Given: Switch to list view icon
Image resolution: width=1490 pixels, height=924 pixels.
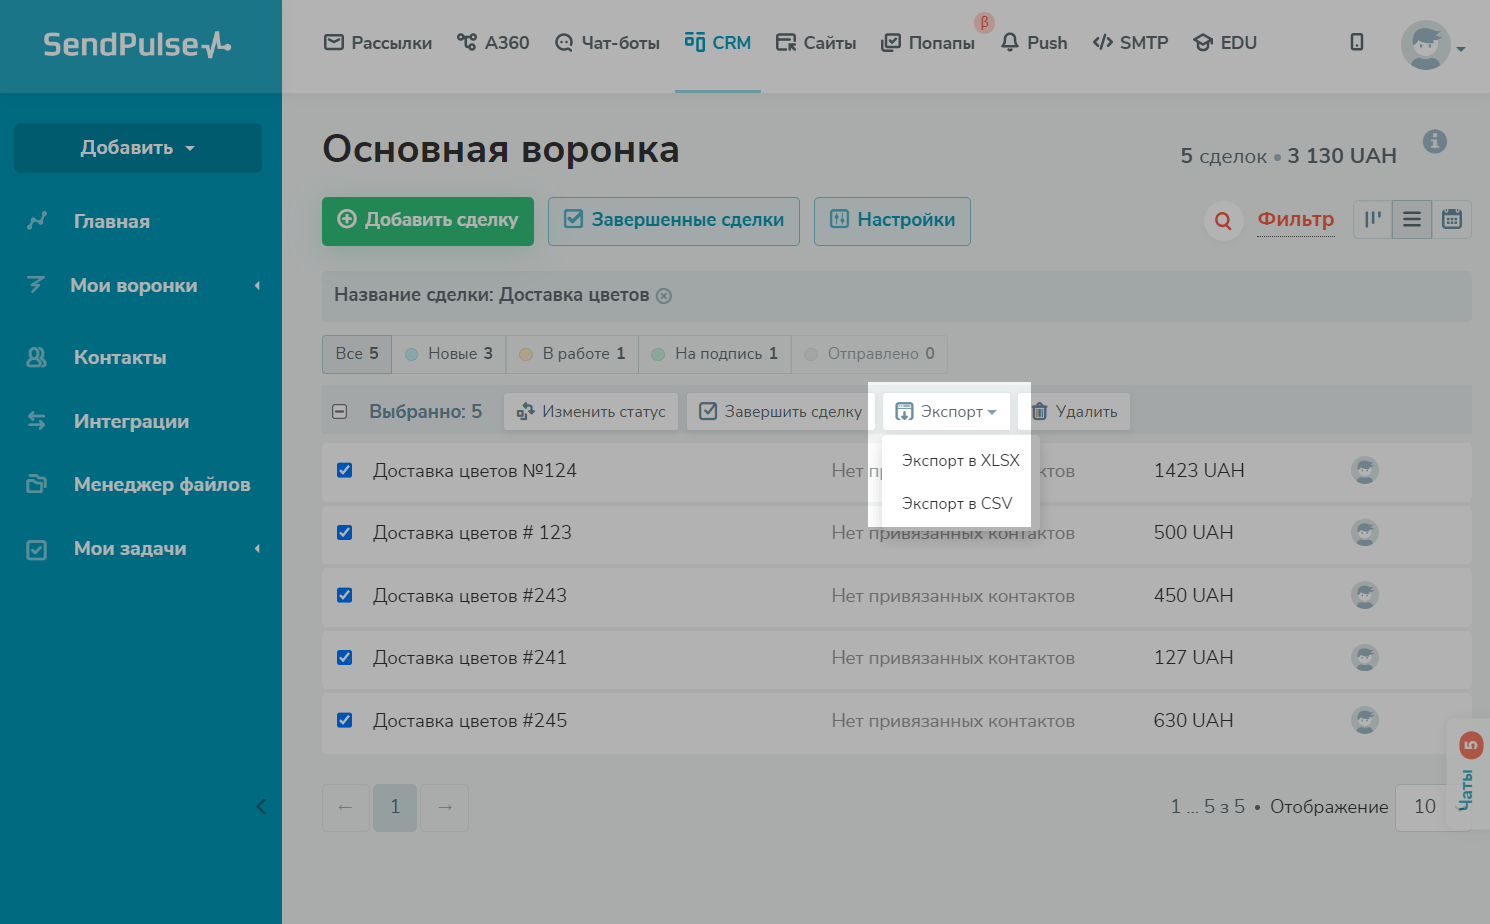Looking at the screenshot, I should point(1412,220).
